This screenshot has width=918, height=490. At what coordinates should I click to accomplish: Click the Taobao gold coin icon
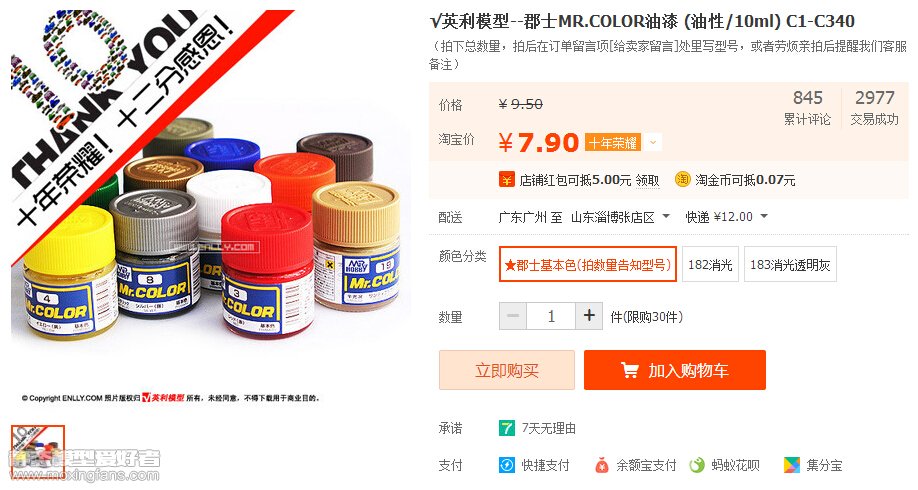point(683,180)
